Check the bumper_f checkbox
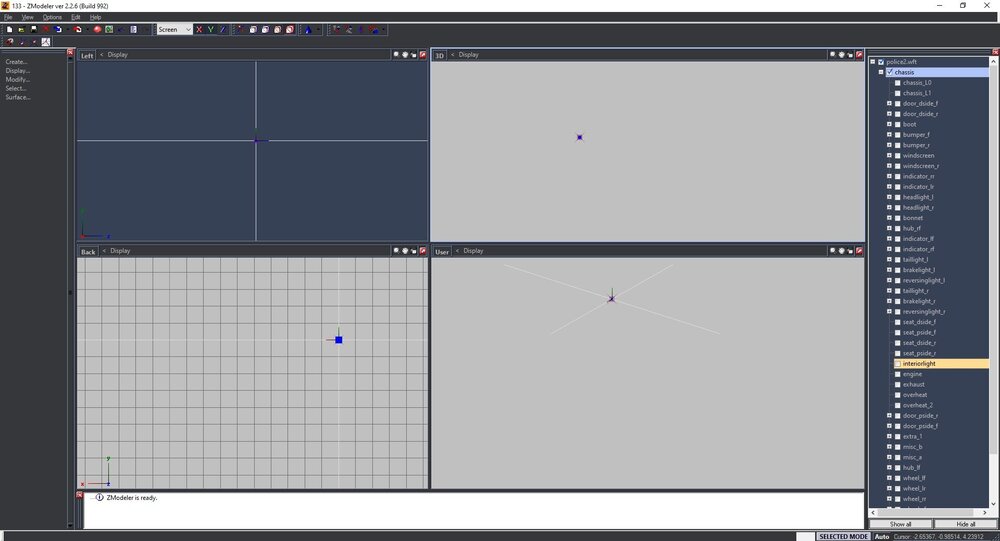 click(x=898, y=135)
